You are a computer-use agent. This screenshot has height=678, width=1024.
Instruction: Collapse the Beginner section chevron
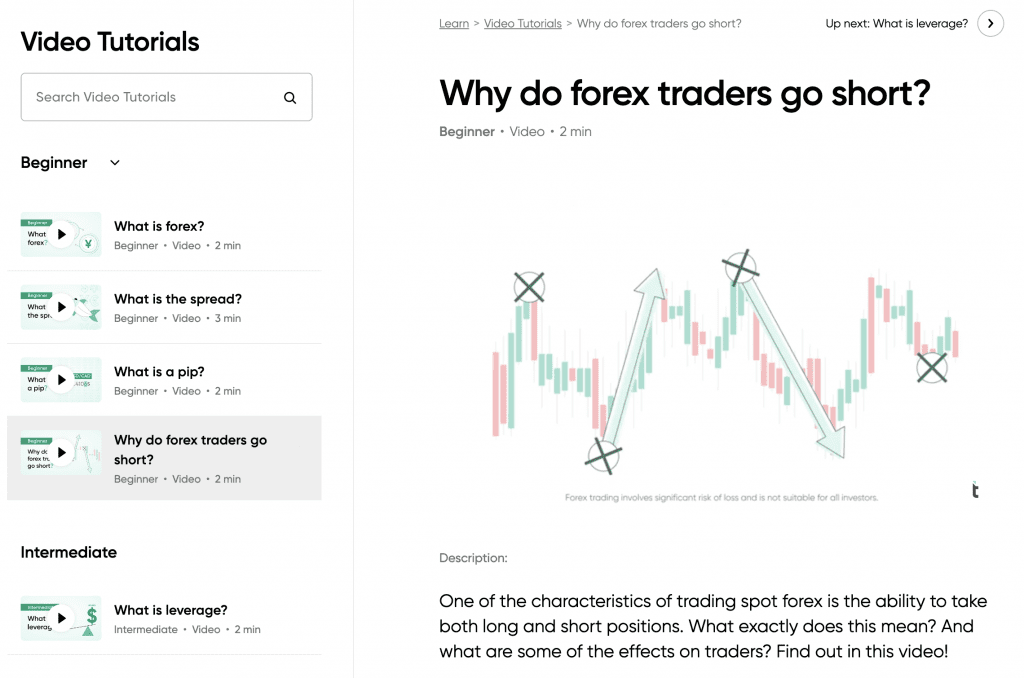click(113, 162)
